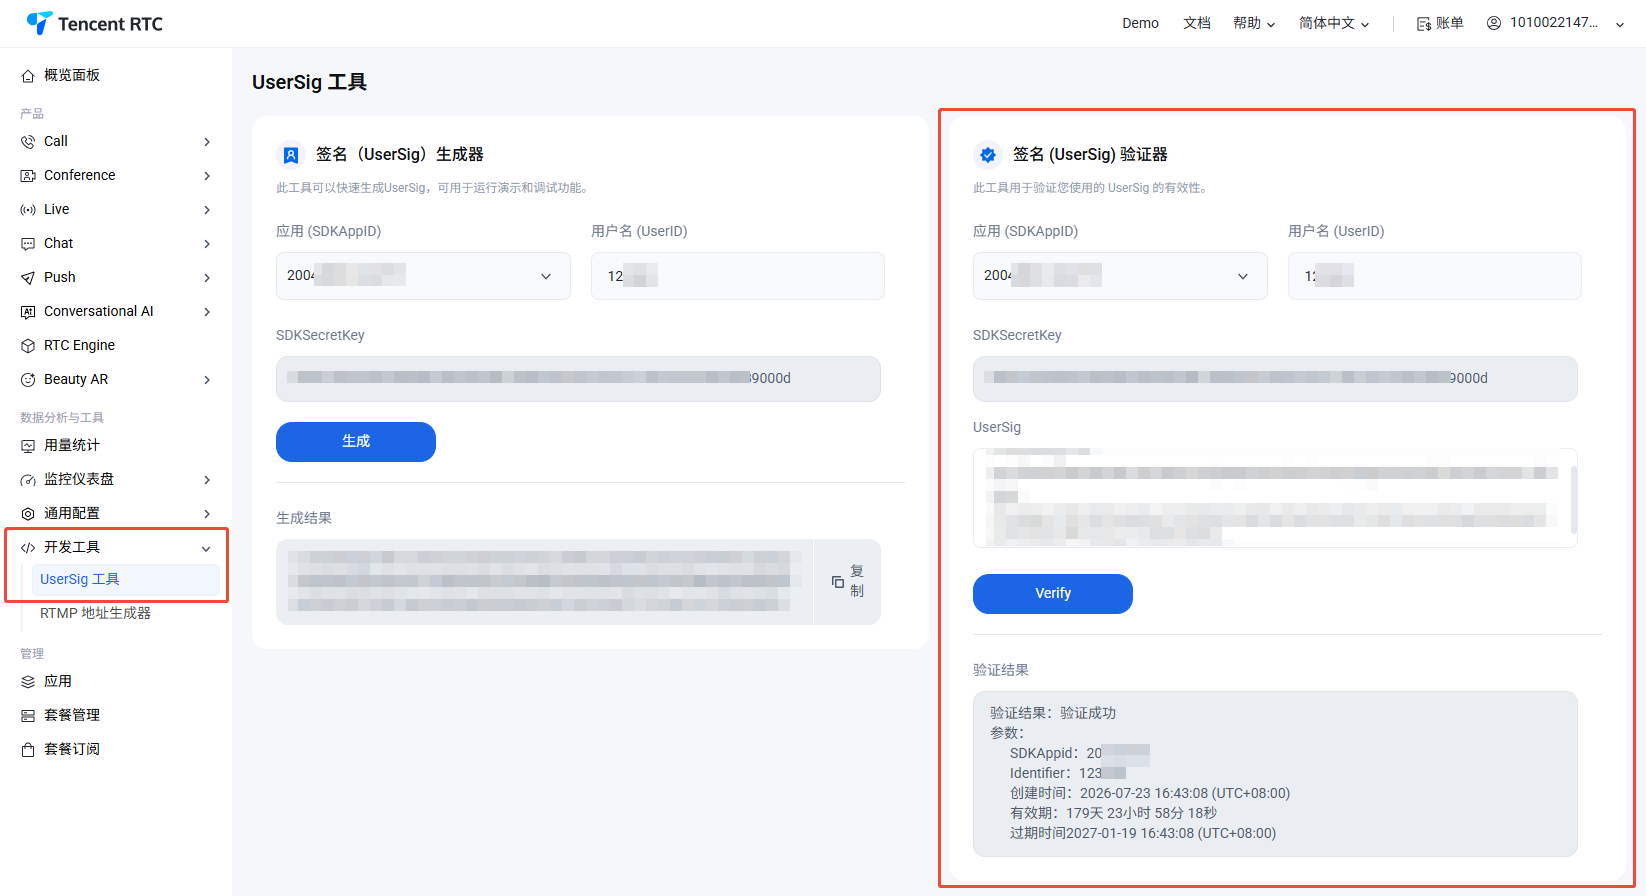Image resolution: width=1646 pixels, height=896 pixels.
Task: Open the generator SDKAppID dropdown
Action: point(423,276)
